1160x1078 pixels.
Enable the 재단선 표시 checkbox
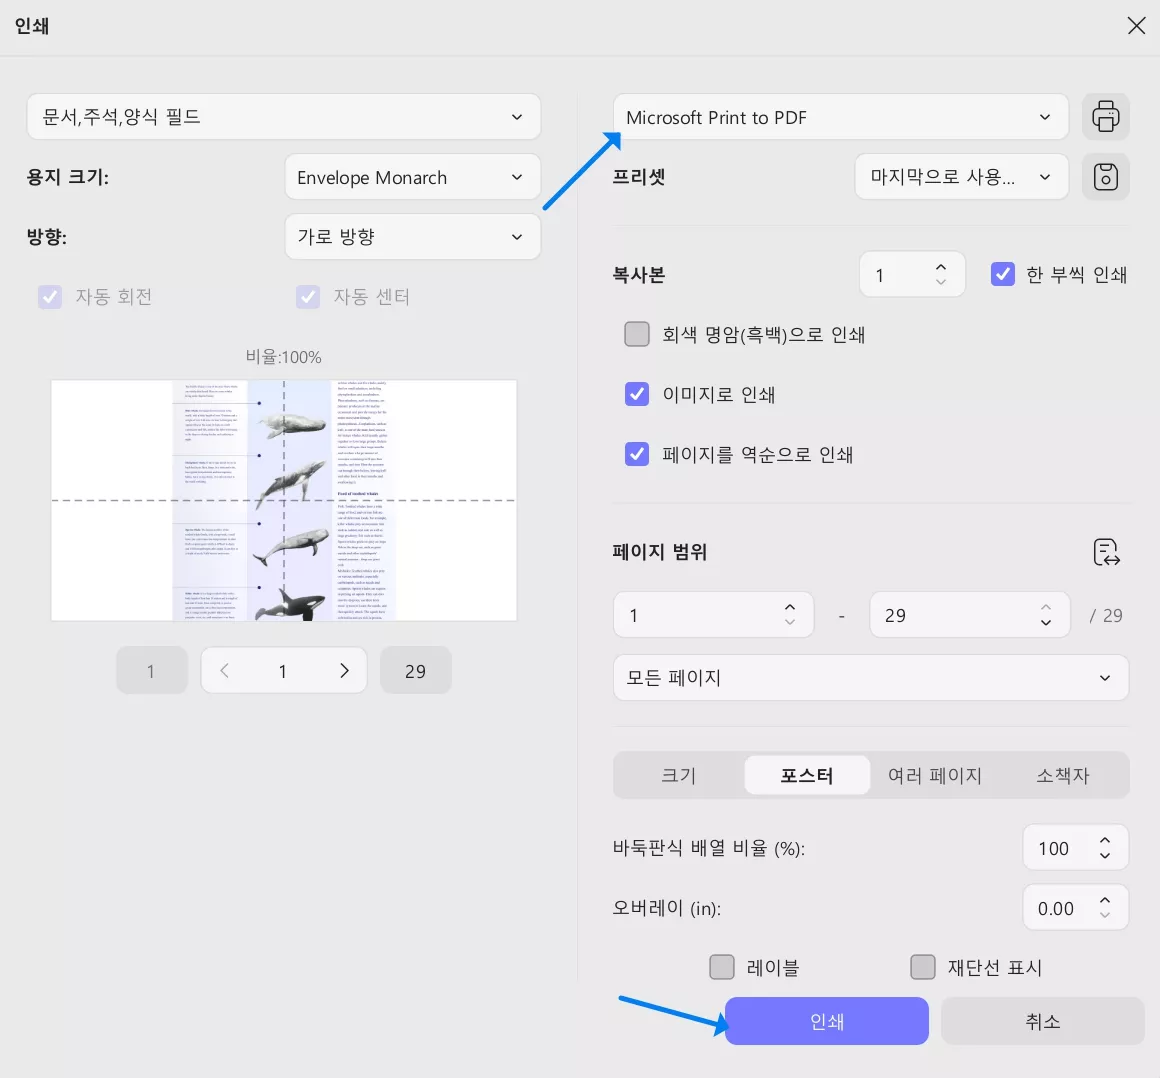(x=922, y=966)
